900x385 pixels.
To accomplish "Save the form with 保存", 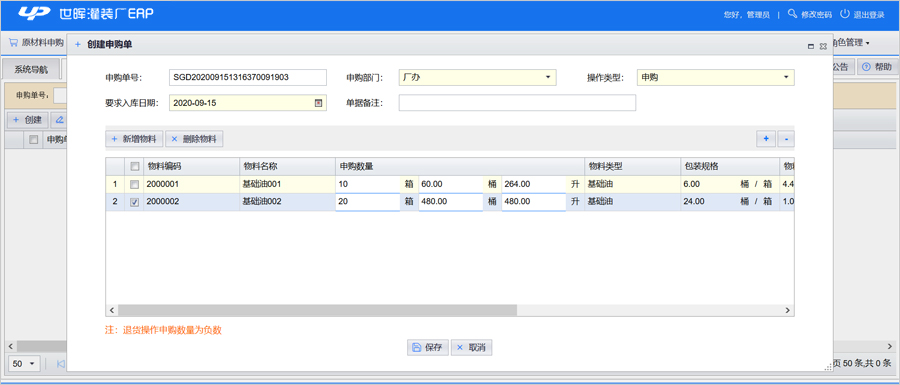I will pyautogui.click(x=428, y=347).
